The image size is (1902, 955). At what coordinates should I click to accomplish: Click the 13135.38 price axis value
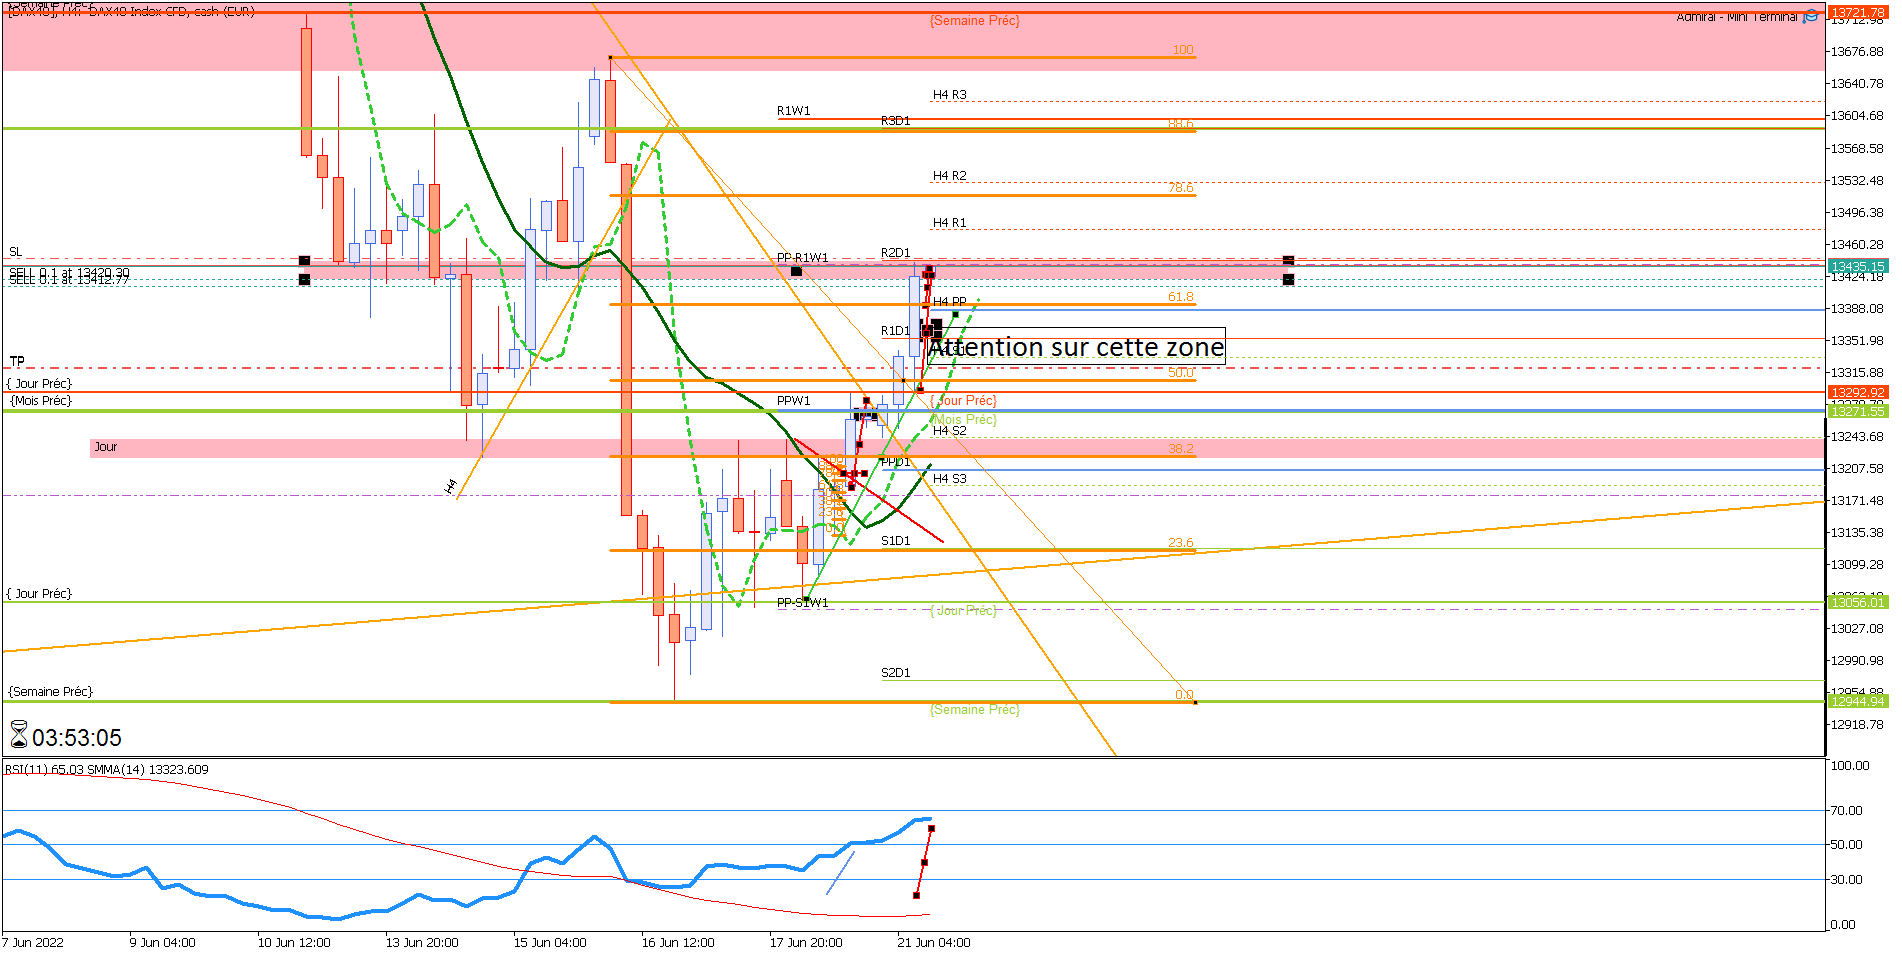click(1857, 533)
